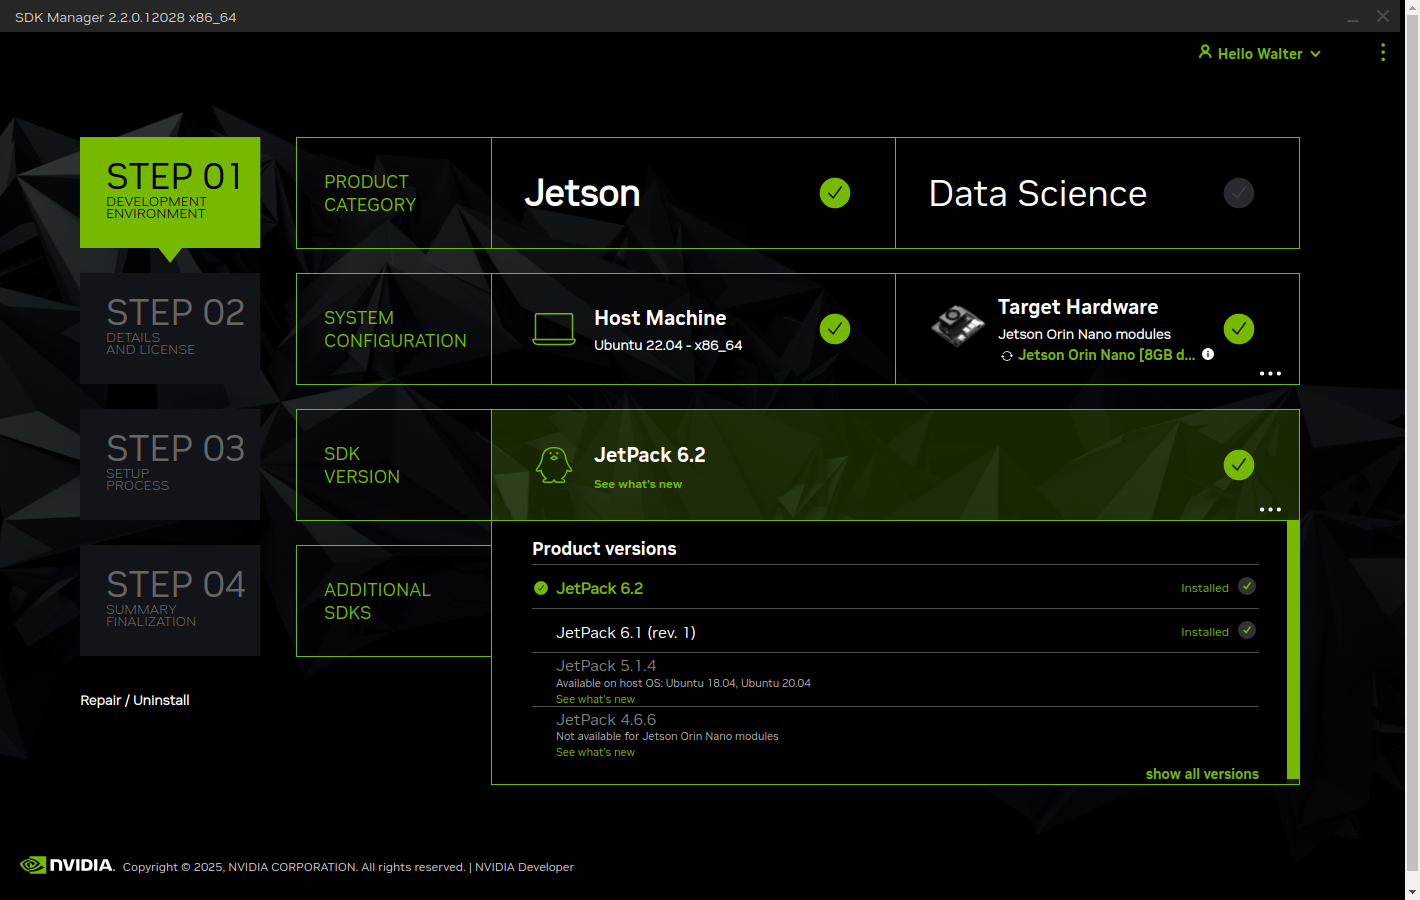Viewport: 1420px width, 900px height.
Task: Click the JetPack 6.2 heading in SDK version card
Action: point(650,455)
